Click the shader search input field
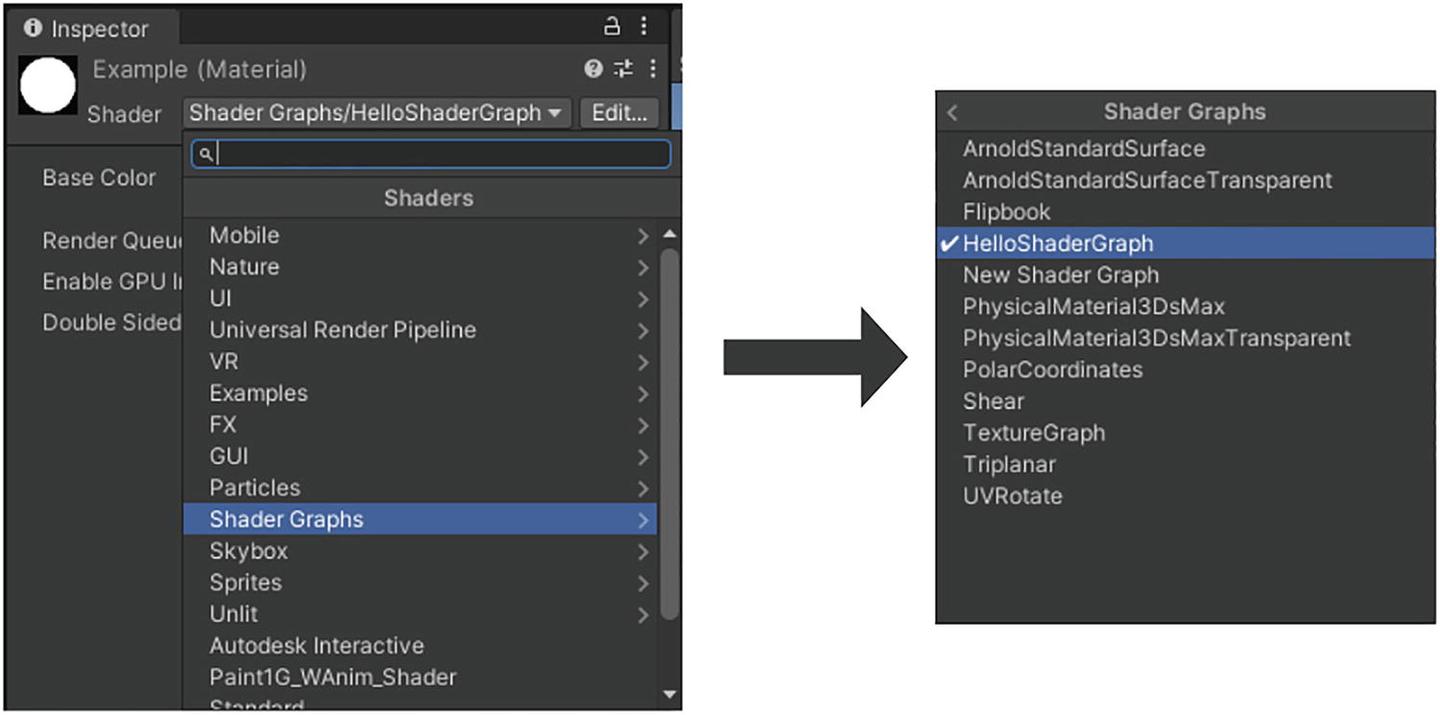This screenshot has height=715, width=1440. click(x=431, y=154)
